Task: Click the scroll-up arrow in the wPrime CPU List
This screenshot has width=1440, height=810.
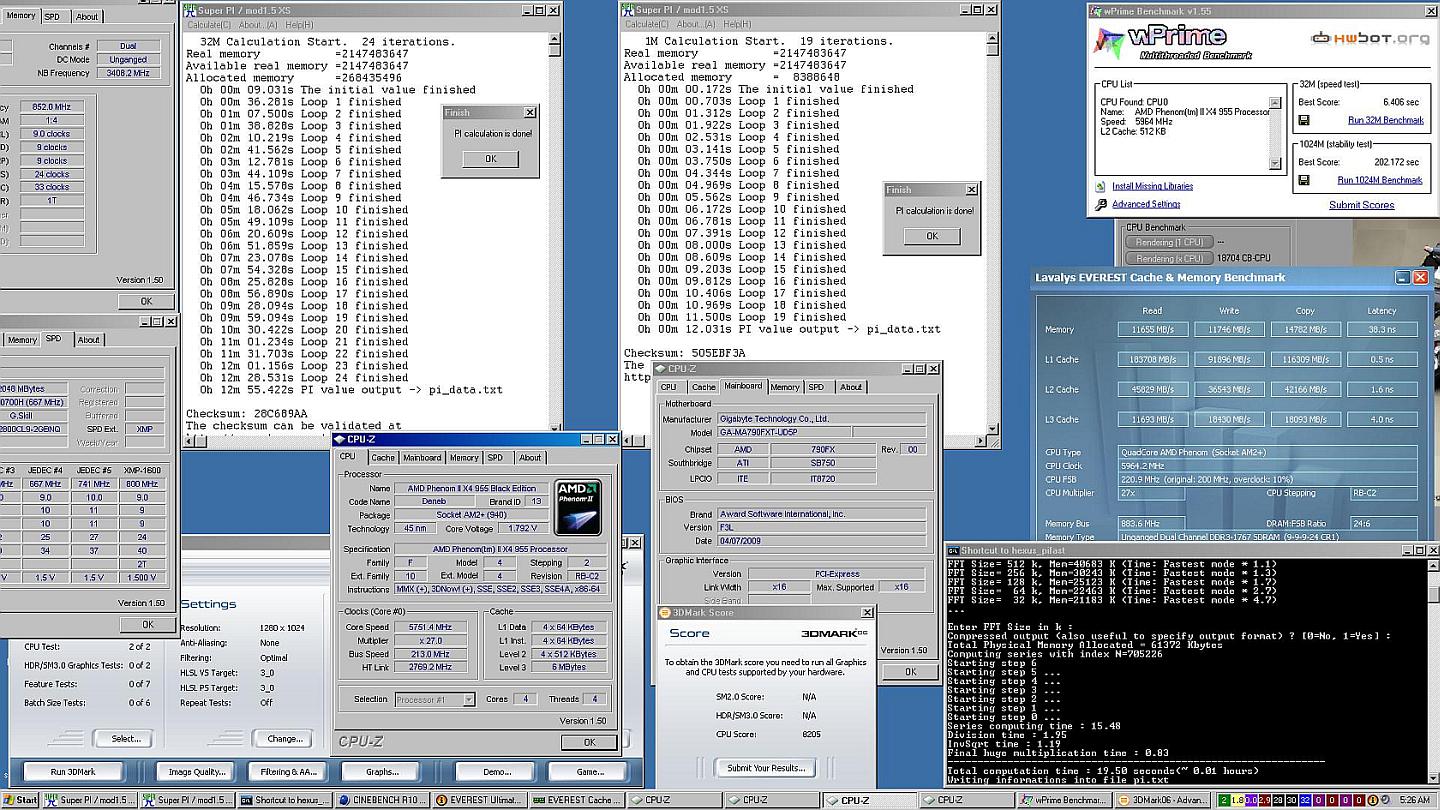Action: pos(1275,102)
